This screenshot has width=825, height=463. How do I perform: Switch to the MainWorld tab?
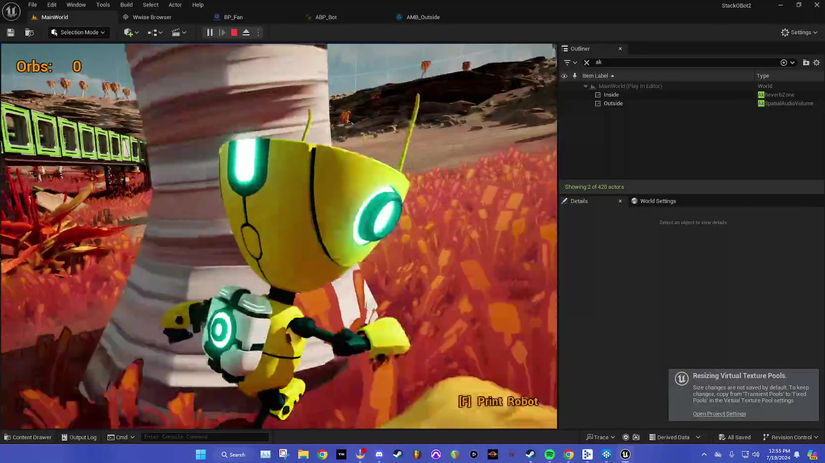coord(55,17)
